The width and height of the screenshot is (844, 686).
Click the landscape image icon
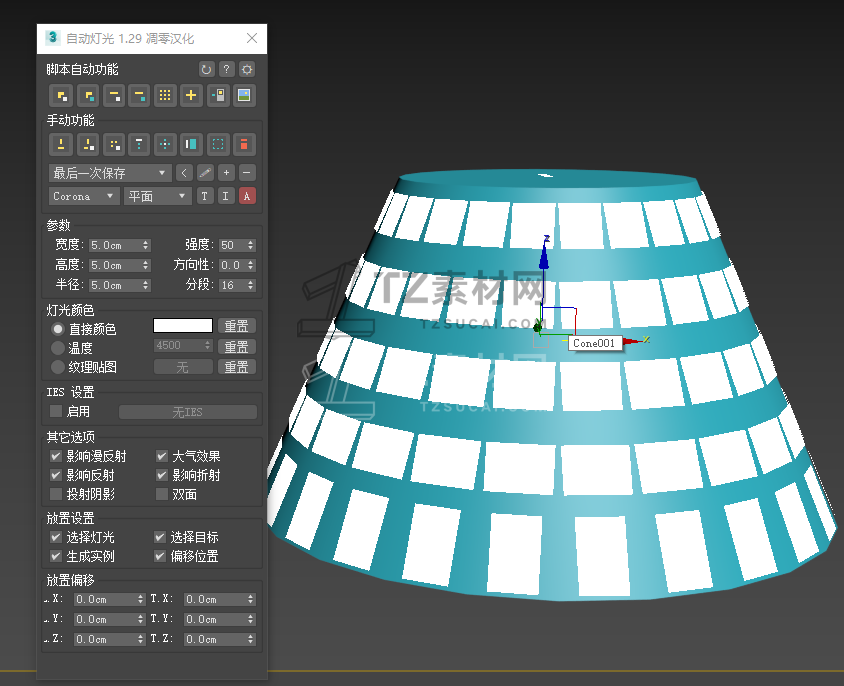244,96
